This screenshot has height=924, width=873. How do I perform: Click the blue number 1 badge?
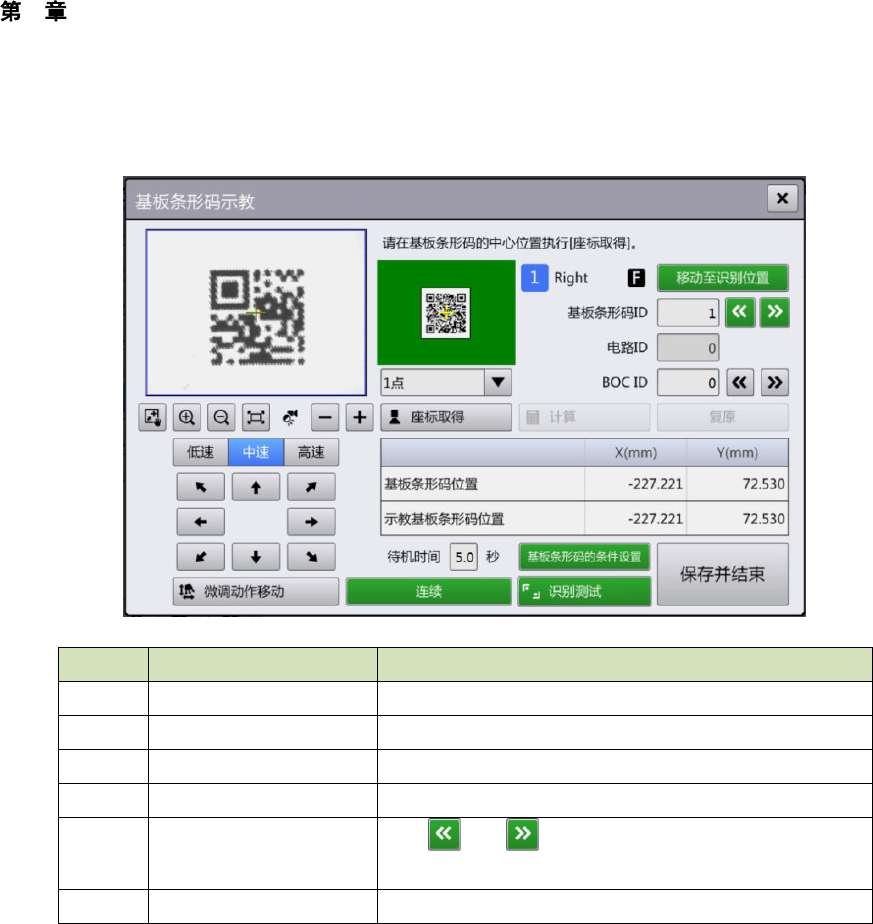pyautogui.click(x=535, y=278)
